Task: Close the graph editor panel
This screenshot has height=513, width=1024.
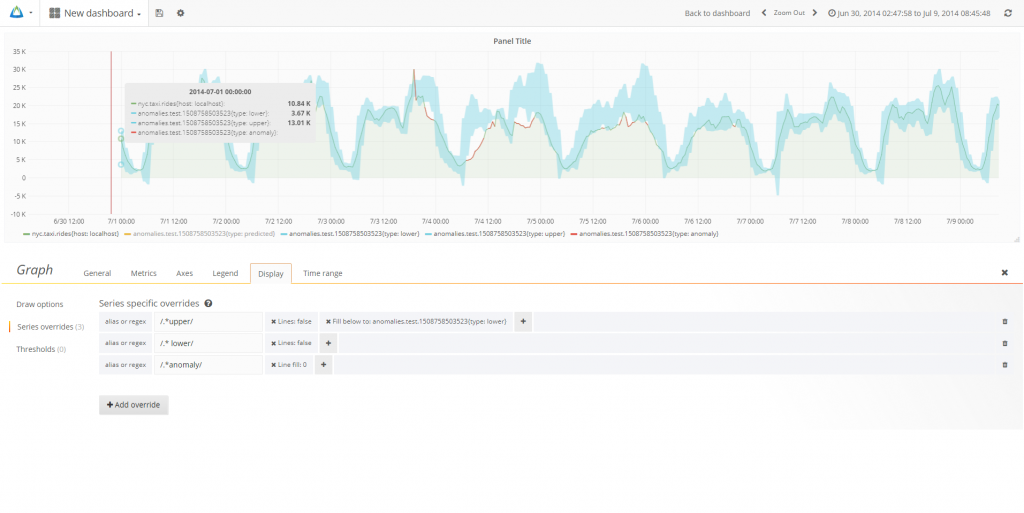Action: (x=1004, y=273)
